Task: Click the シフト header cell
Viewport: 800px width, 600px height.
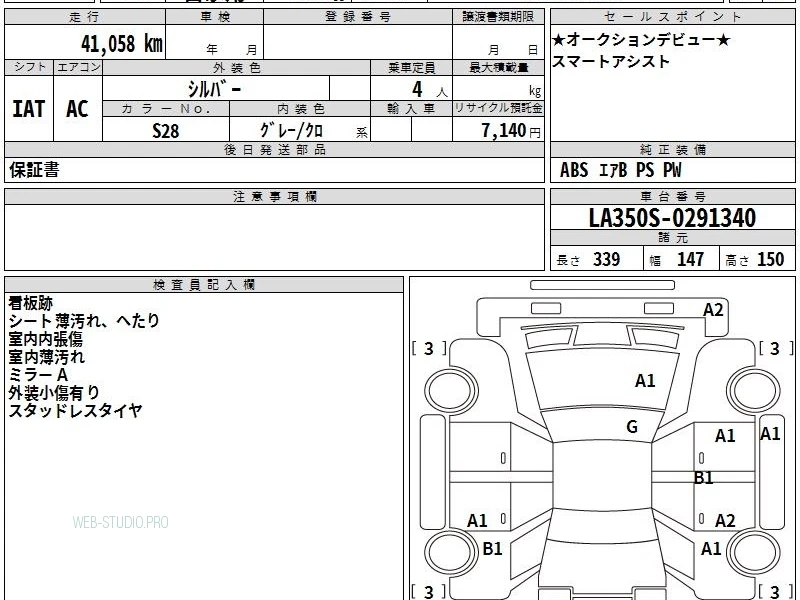Action: [29, 67]
